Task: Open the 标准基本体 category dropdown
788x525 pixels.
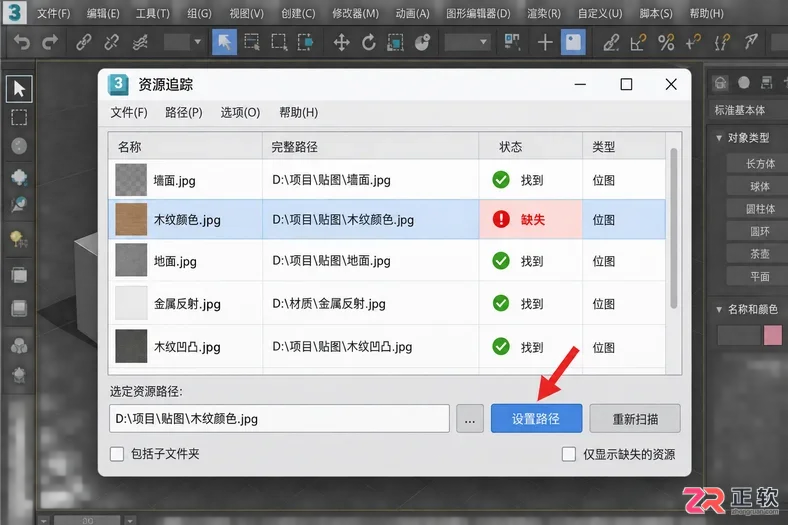Action: point(748,110)
